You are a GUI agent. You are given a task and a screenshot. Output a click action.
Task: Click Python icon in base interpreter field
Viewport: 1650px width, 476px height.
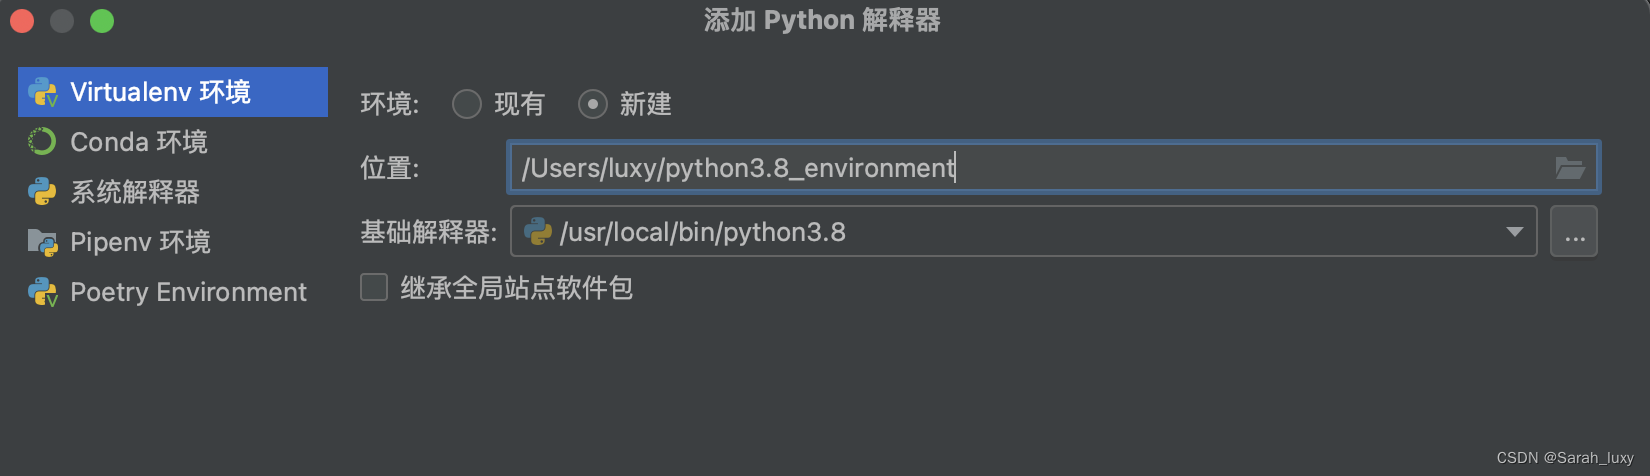pos(538,232)
